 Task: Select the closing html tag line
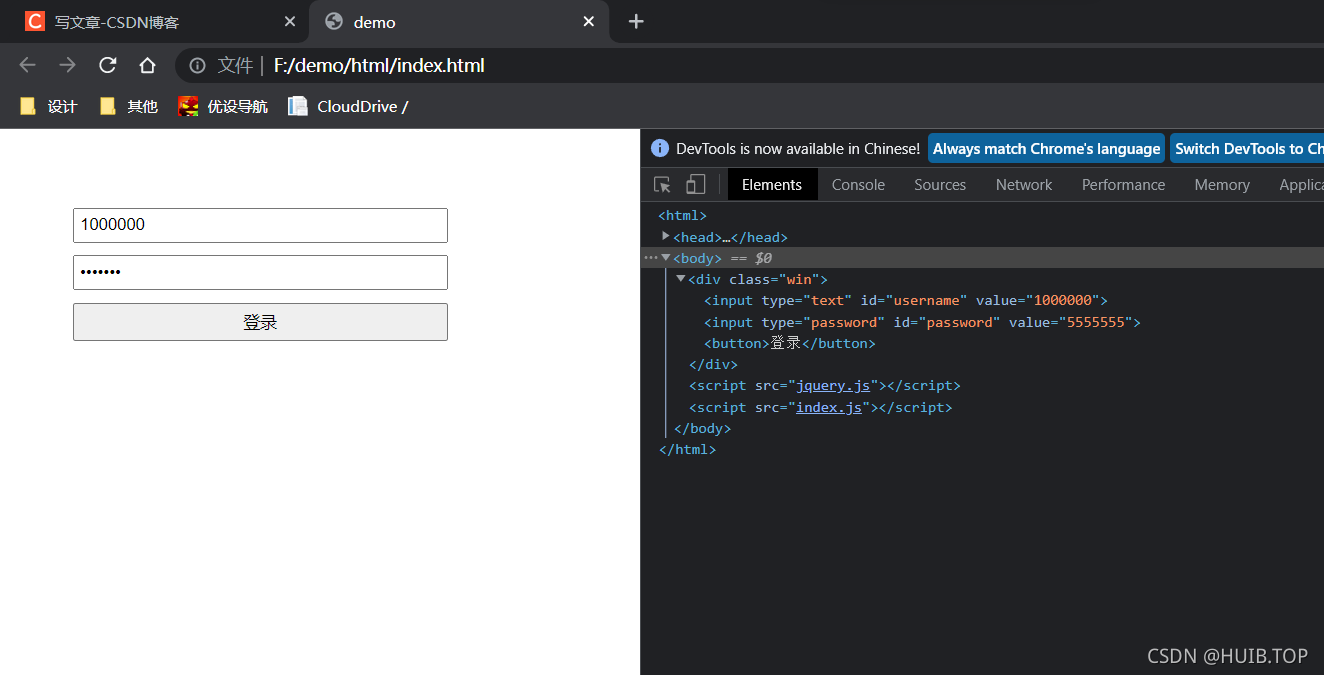coord(687,450)
